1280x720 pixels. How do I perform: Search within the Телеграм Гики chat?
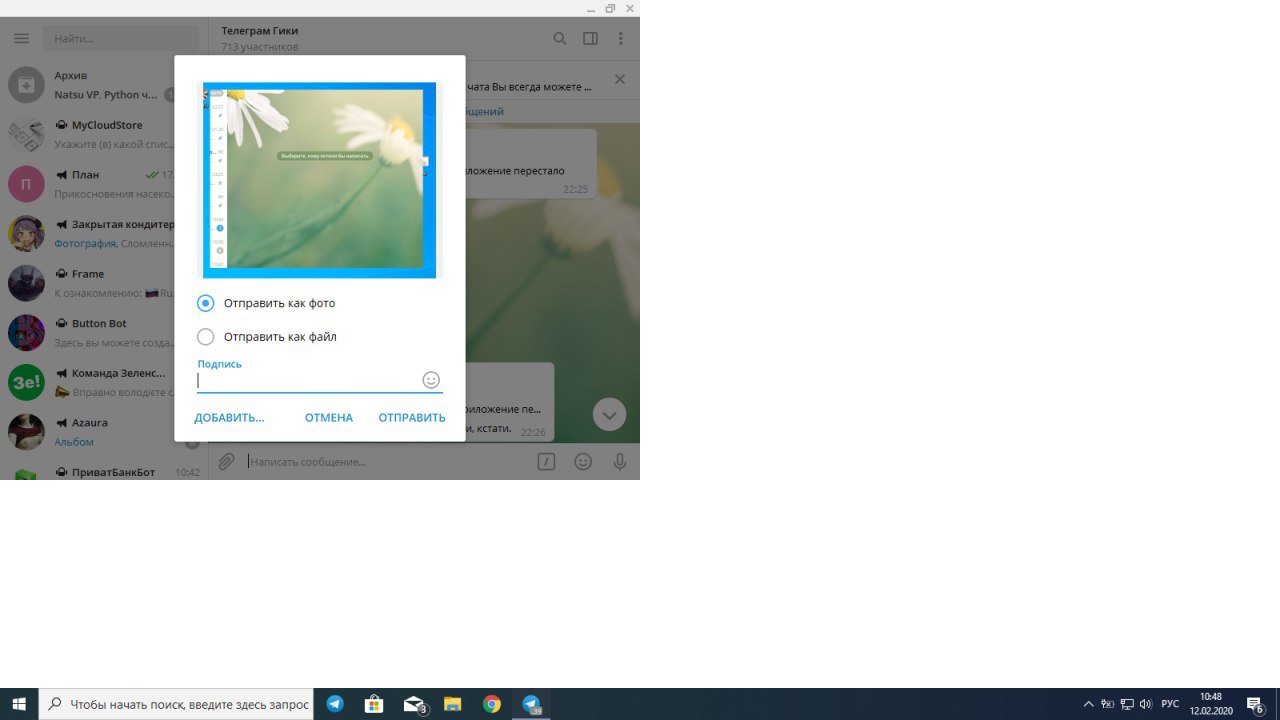[560, 39]
